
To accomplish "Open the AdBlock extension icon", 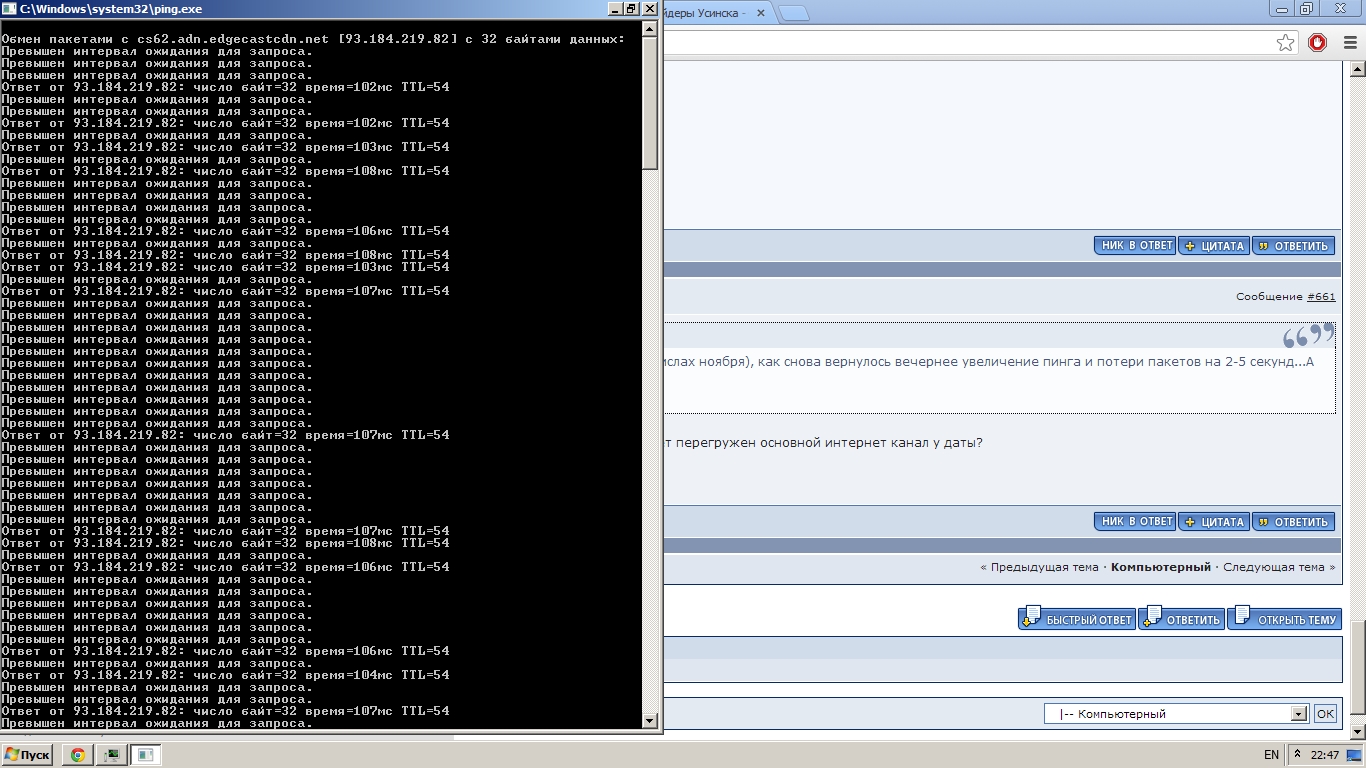I will tap(1317, 43).
